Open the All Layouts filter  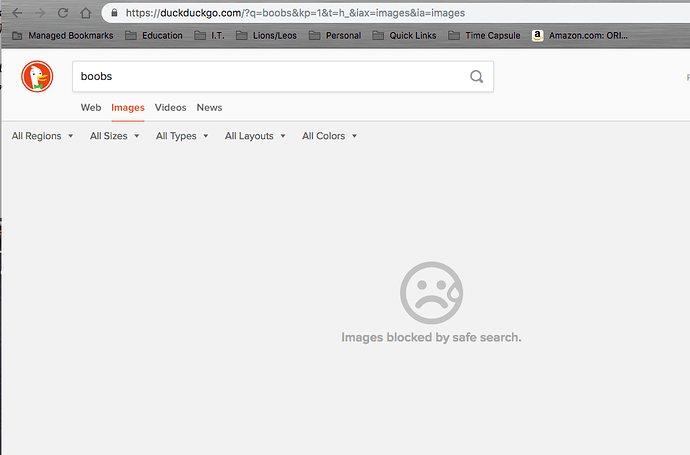[x=255, y=136]
